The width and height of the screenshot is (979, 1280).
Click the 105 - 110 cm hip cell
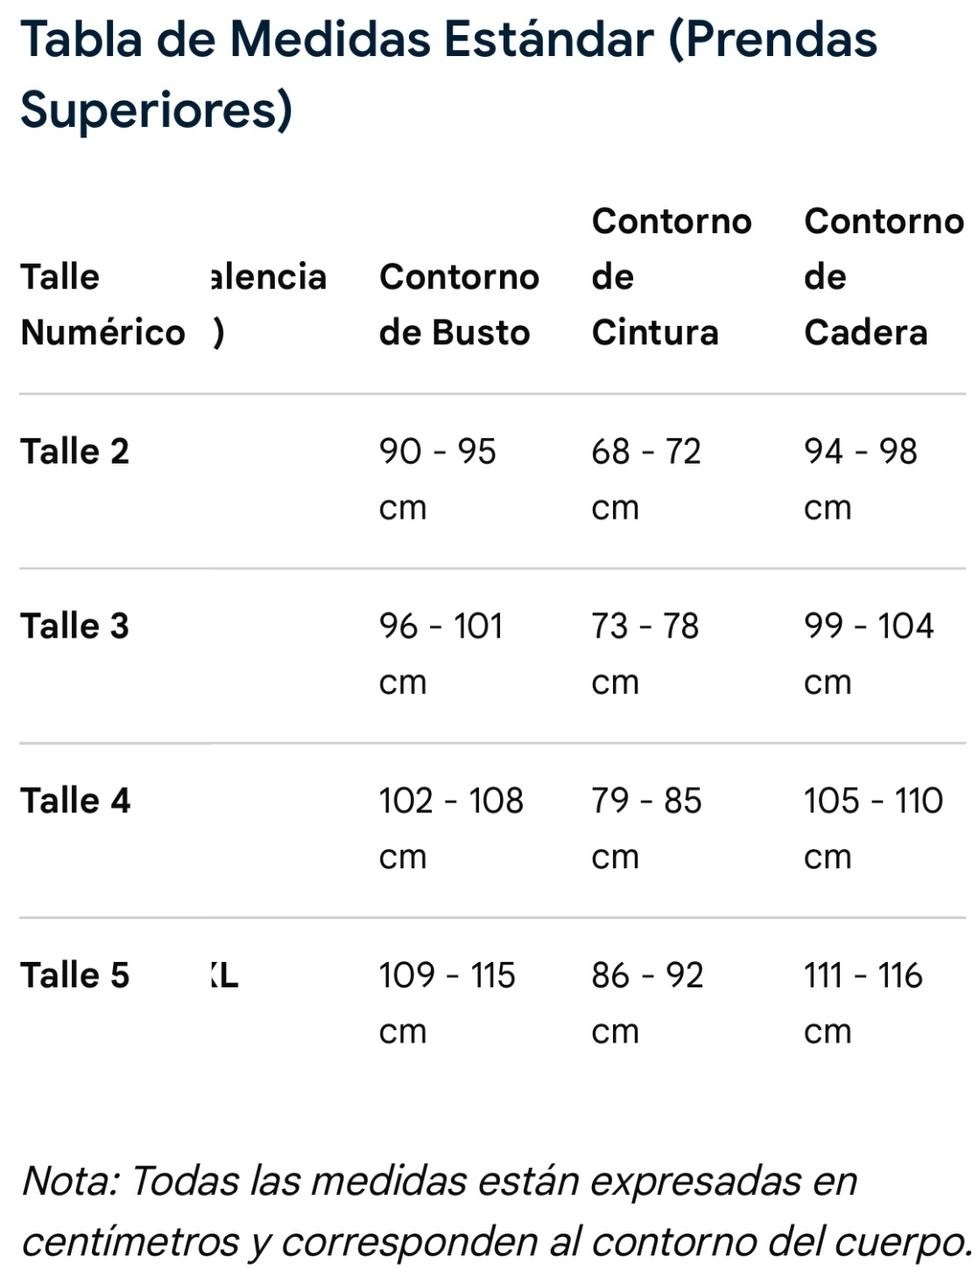[873, 828]
